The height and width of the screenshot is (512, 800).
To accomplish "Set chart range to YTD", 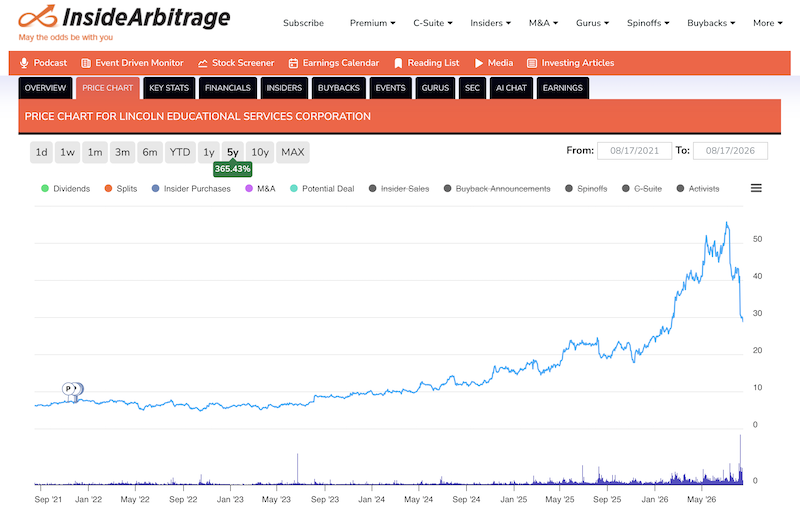I will [180, 152].
